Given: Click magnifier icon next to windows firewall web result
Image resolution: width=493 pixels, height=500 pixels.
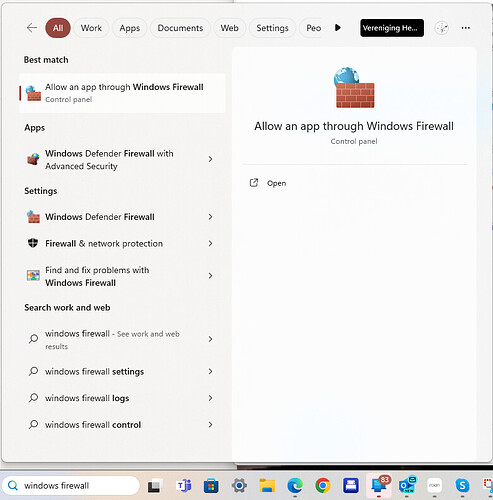Looking at the screenshot, I should pos(33,339).
